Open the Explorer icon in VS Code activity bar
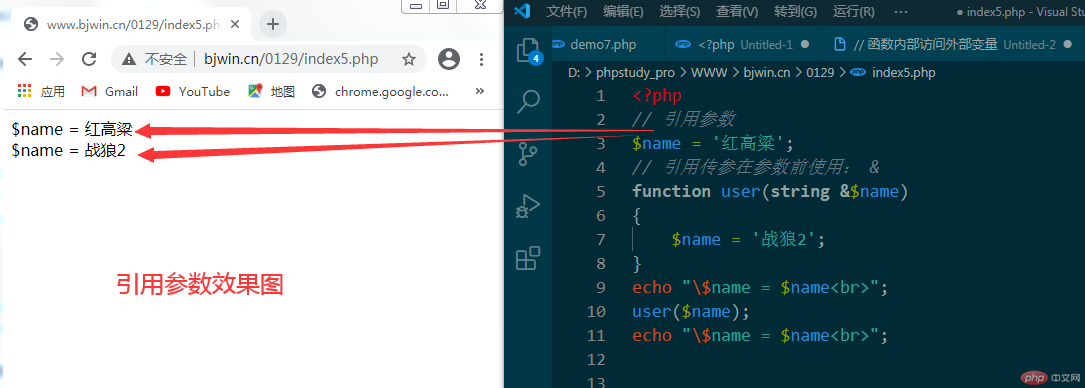The image size is (1085, 388). pyautogui.click(x=528, y=51)
